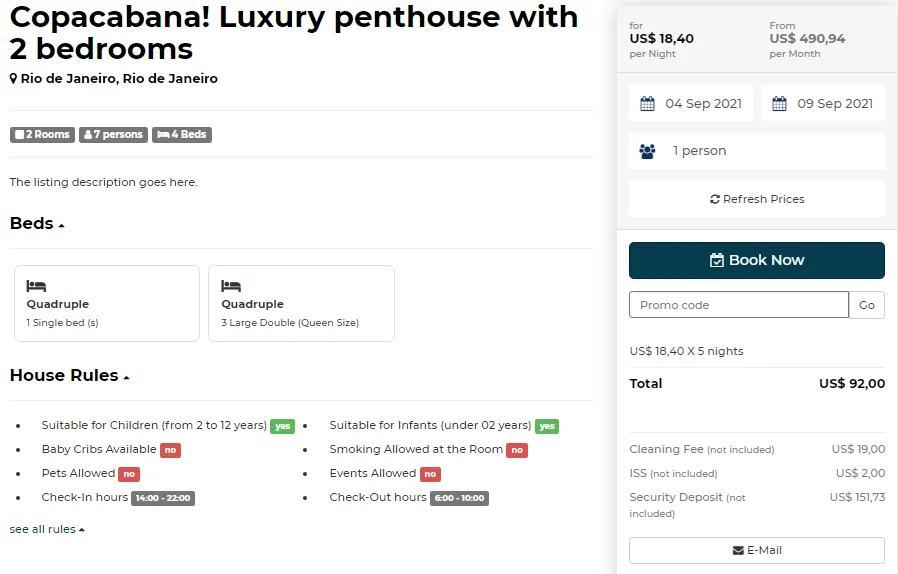
Task: Click the Check-In hours 14:00 - 22:00 badge
Action: coord(163,498)
